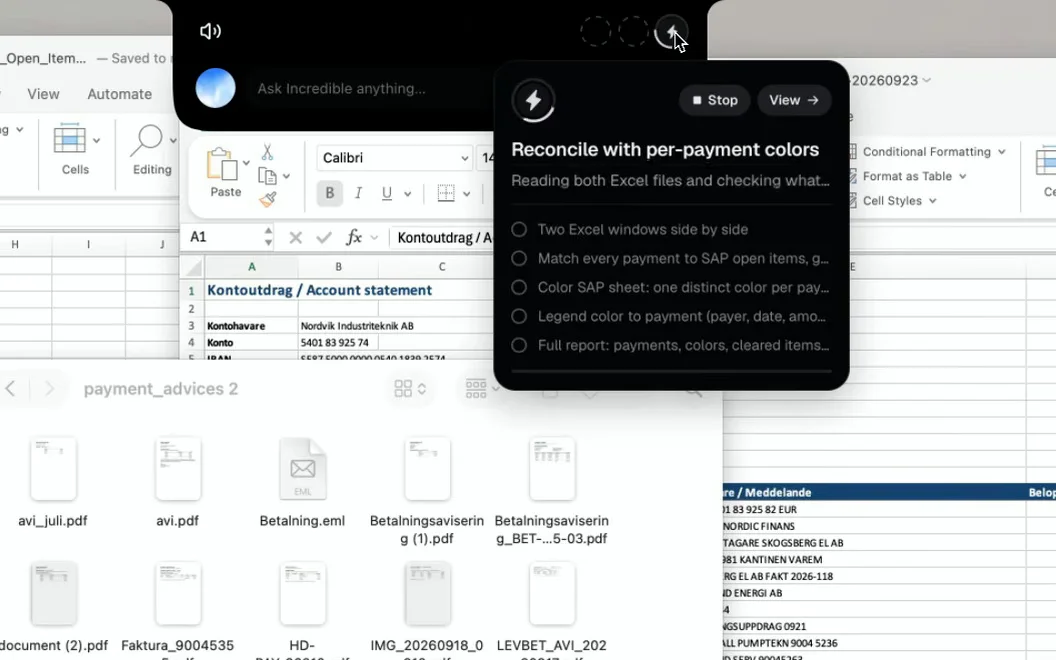Open the View tab in left Excel window
1056x660 pixels.
point(43,94)
